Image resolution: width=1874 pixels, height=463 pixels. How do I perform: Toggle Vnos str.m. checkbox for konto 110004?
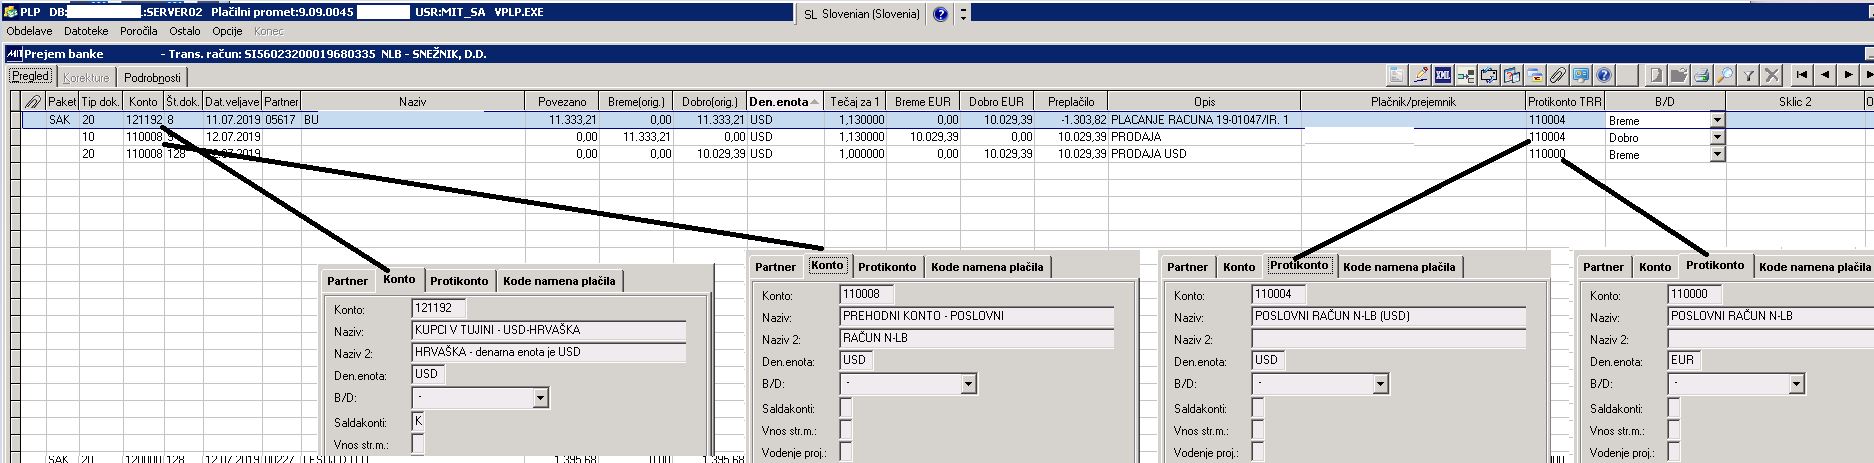(x=1258, y=429)
